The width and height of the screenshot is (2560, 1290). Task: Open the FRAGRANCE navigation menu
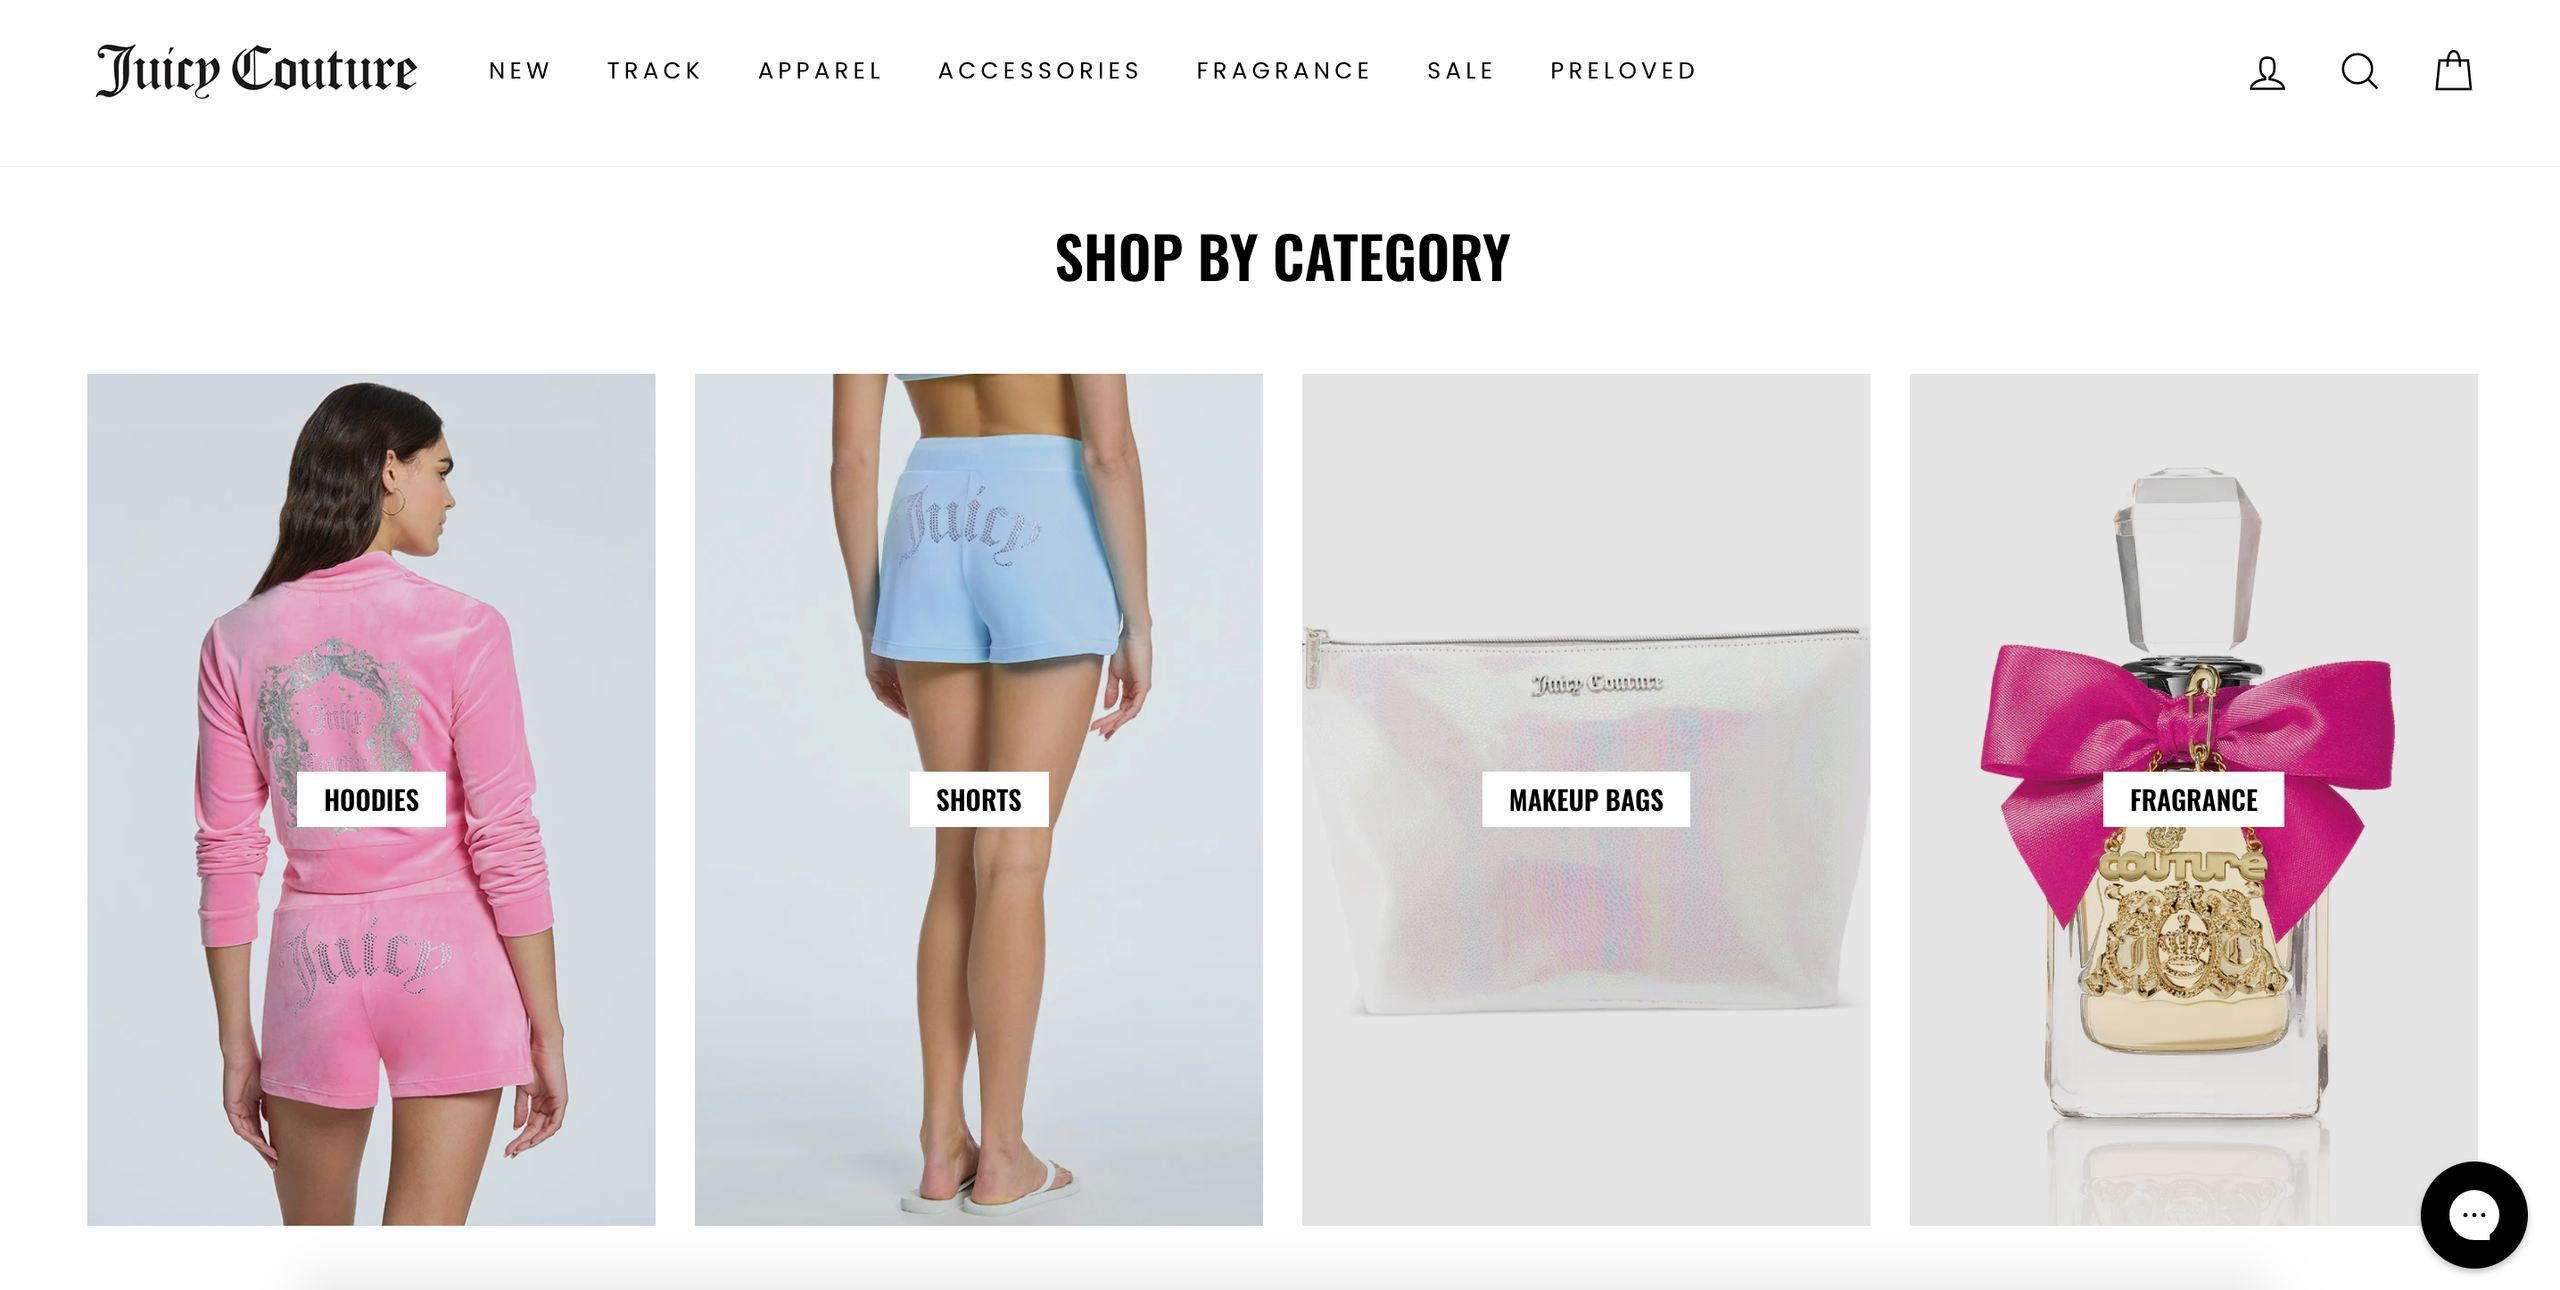click(x=1284, y=71)
